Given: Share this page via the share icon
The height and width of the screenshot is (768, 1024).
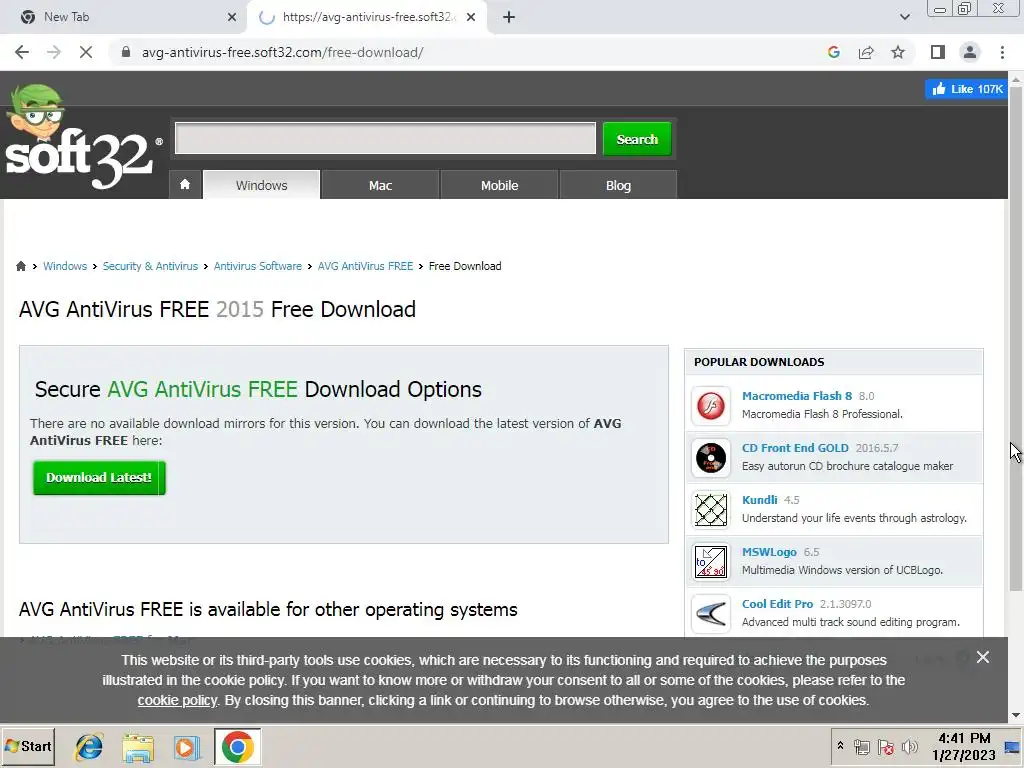Looking at the screenshot, I should point(866,52).
